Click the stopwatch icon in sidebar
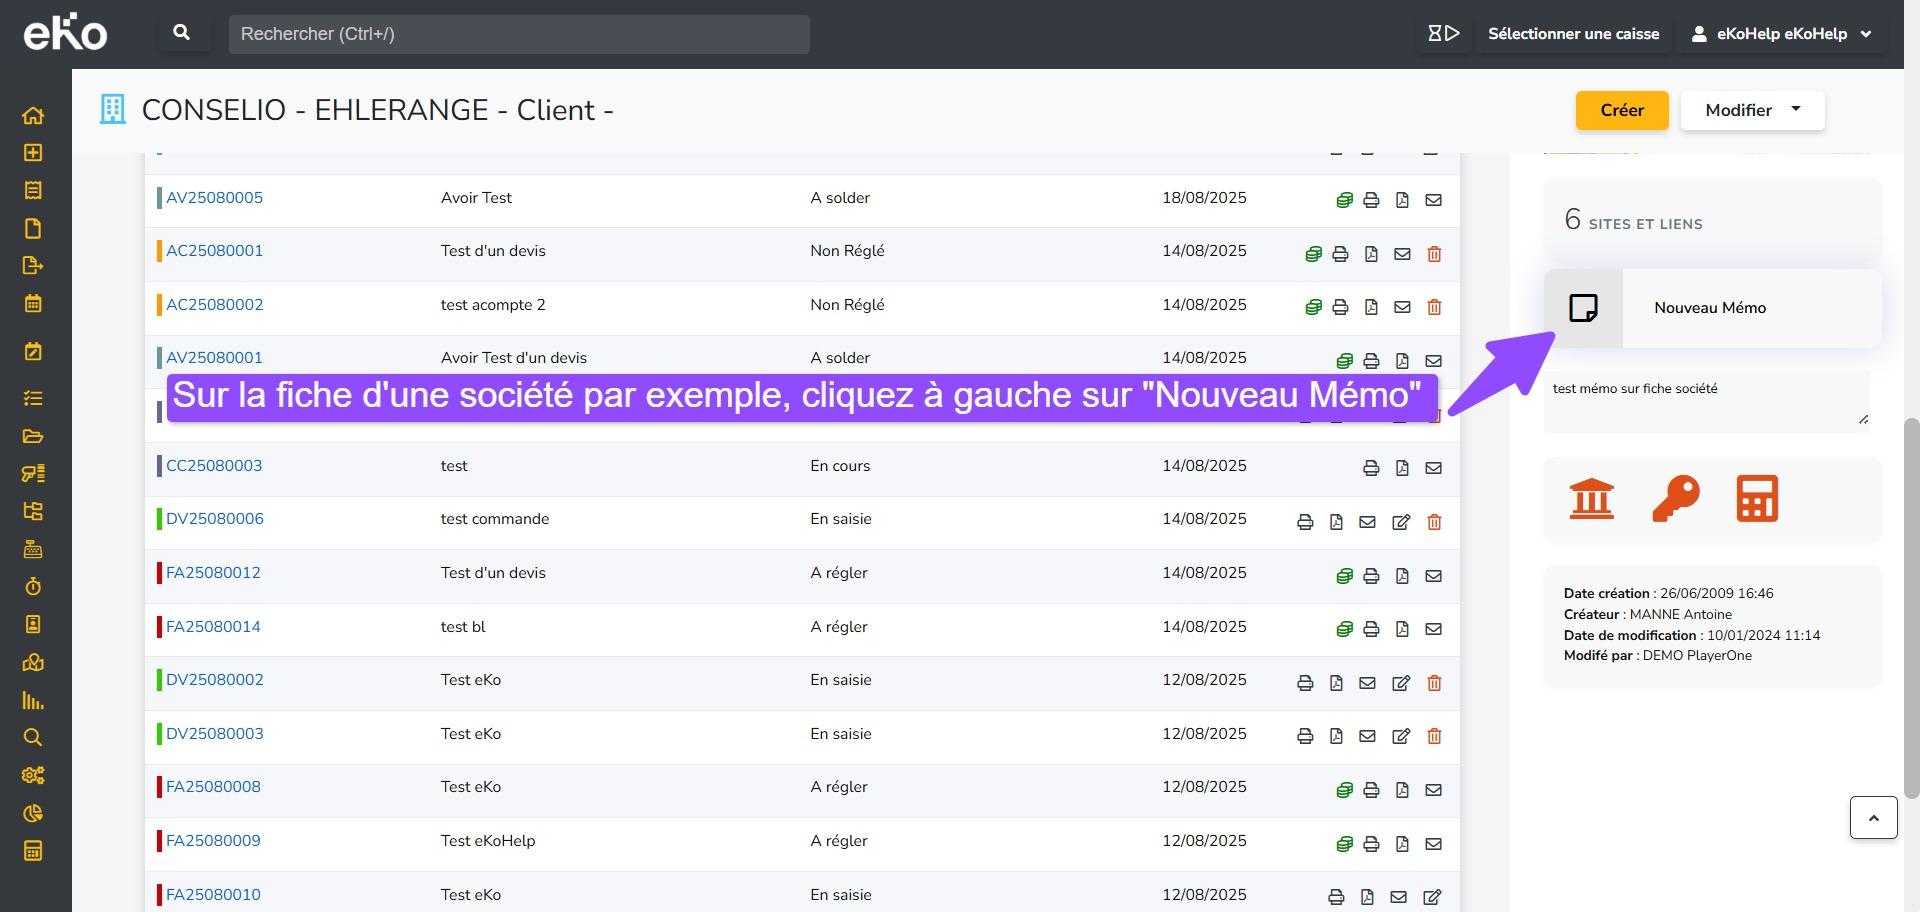1920x912 pixels. point(33,587)
